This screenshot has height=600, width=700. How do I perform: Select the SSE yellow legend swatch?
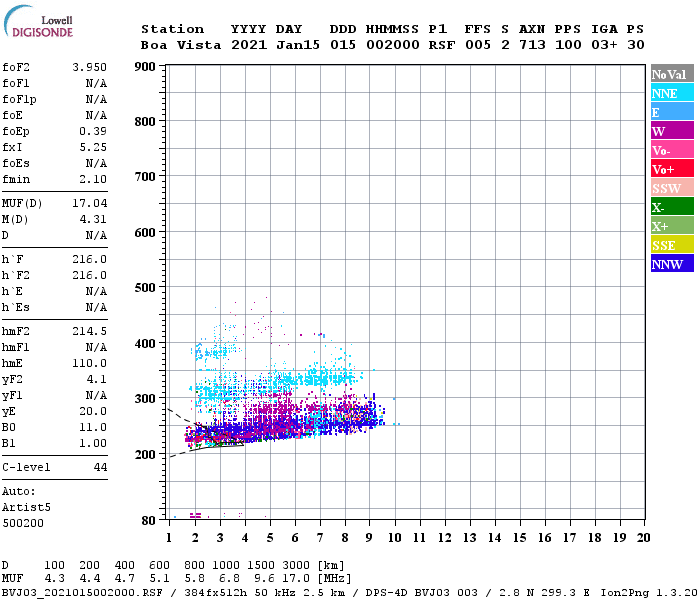[672, 245]
